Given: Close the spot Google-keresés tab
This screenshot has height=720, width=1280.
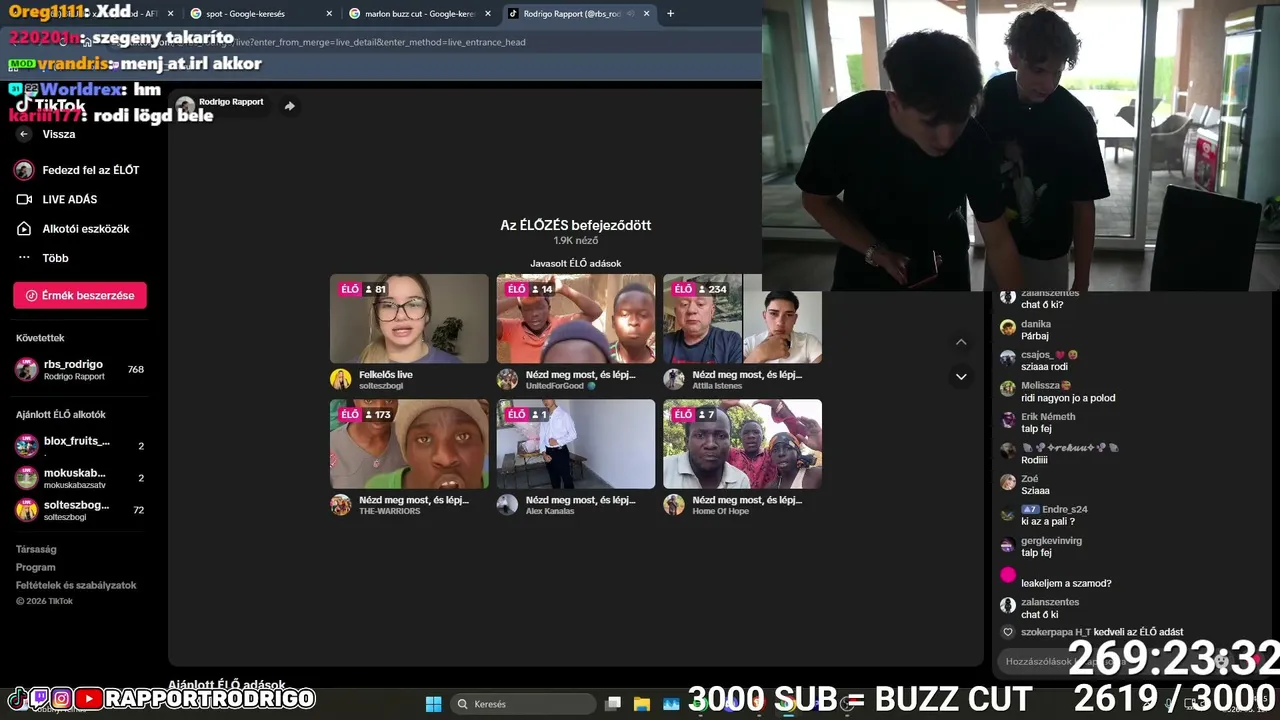Looking at the screenshot, I should (329, 14).
